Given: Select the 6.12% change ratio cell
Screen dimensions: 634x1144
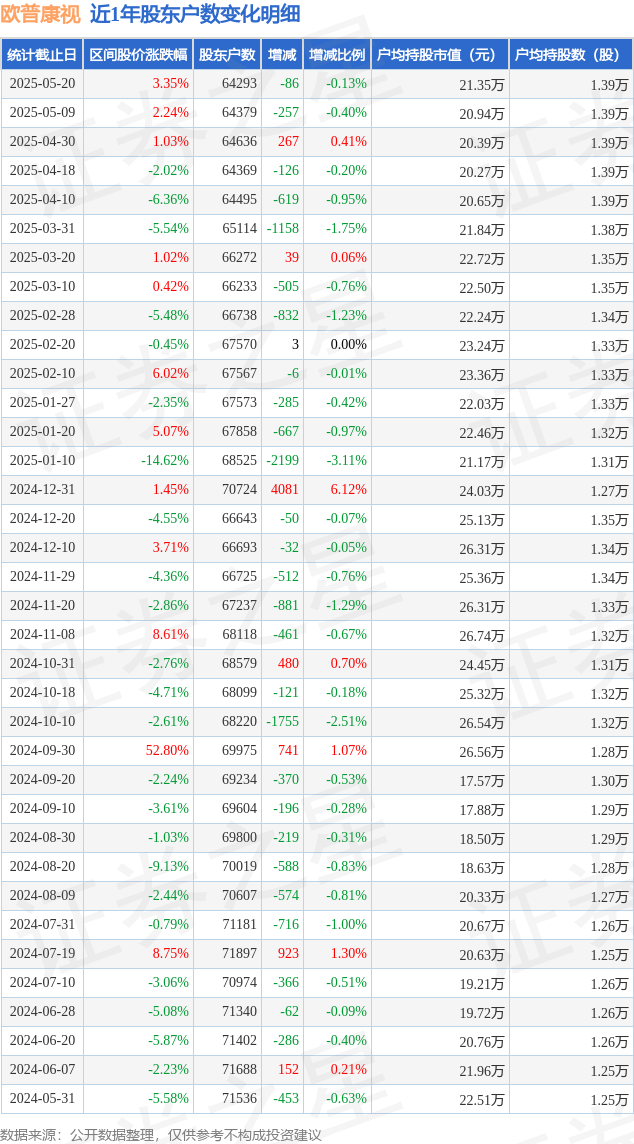Looking at the screenshot, I should [348, 490].
